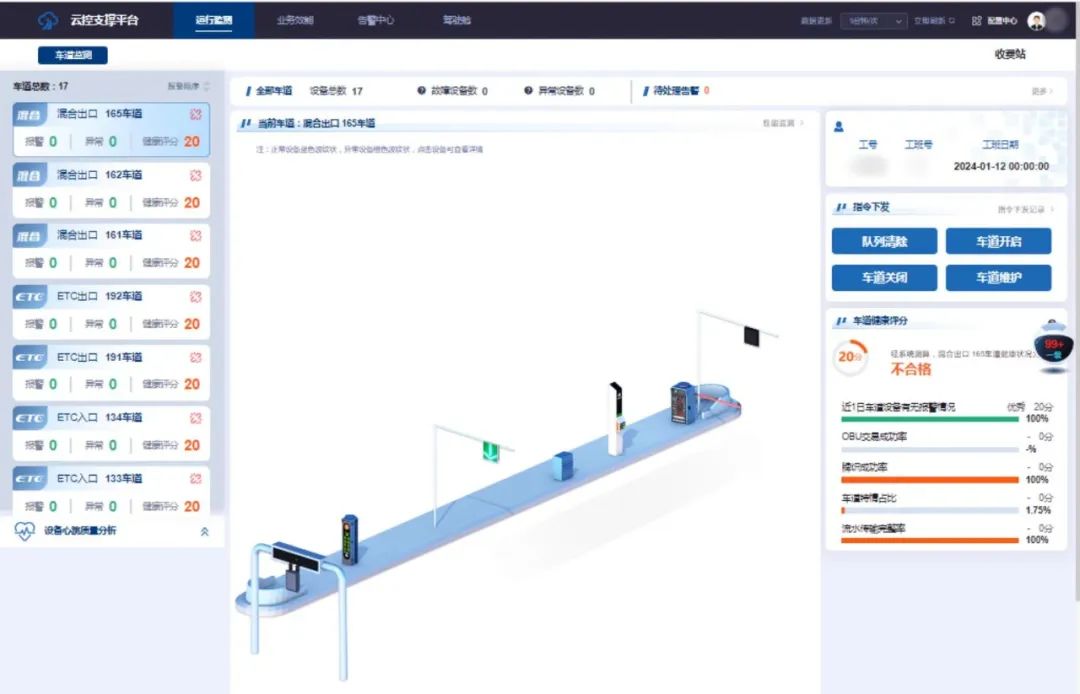Click the heartbeat icon beside 设备心跳质量分析
Viewport: 1080px width, 694px height.
click(x=25, y=531)
